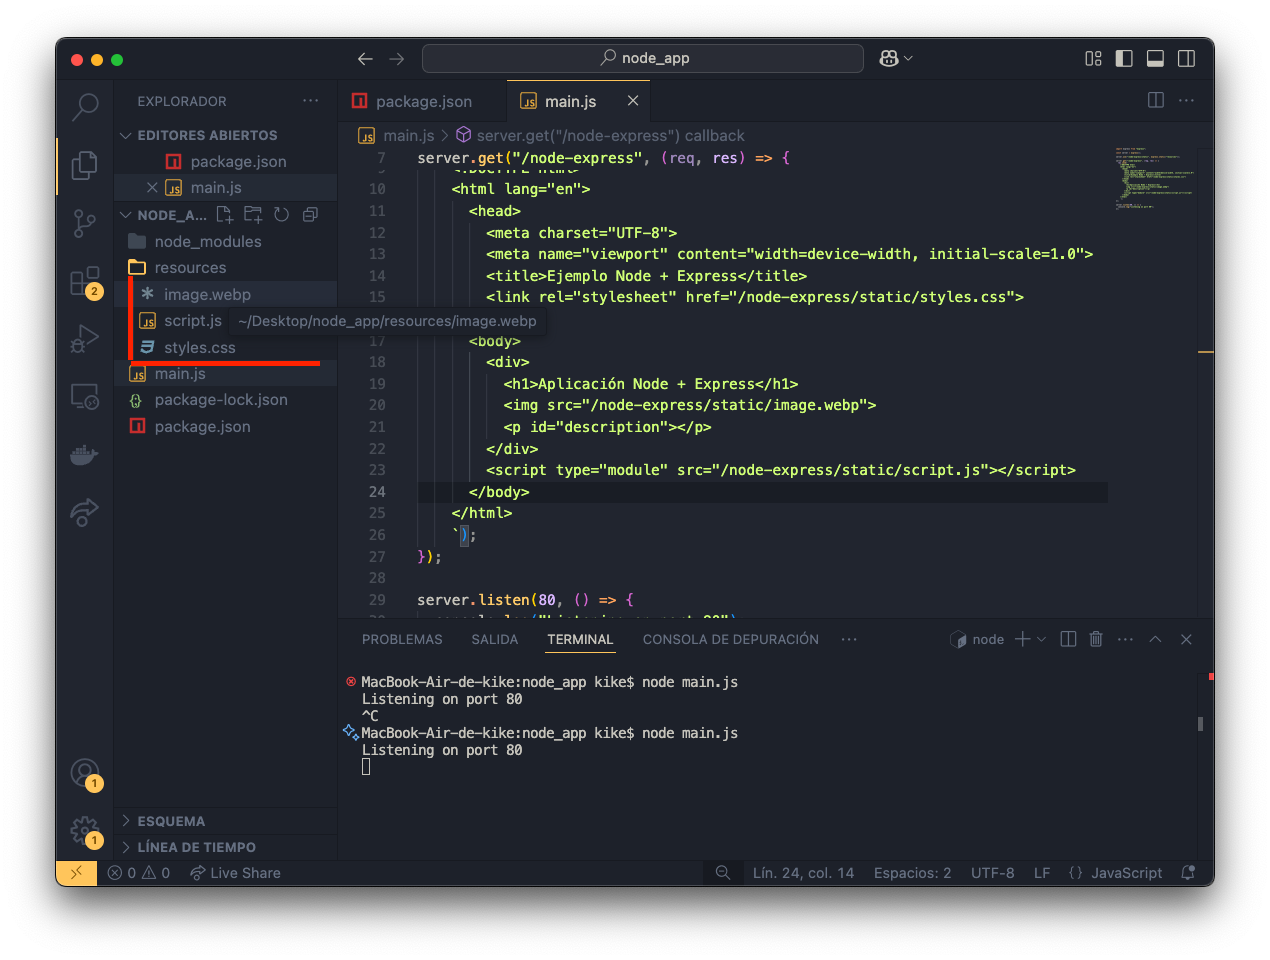Go forward with the navigation arrow
Viewport: 1270px width, 960px height.
click(397, 59)
